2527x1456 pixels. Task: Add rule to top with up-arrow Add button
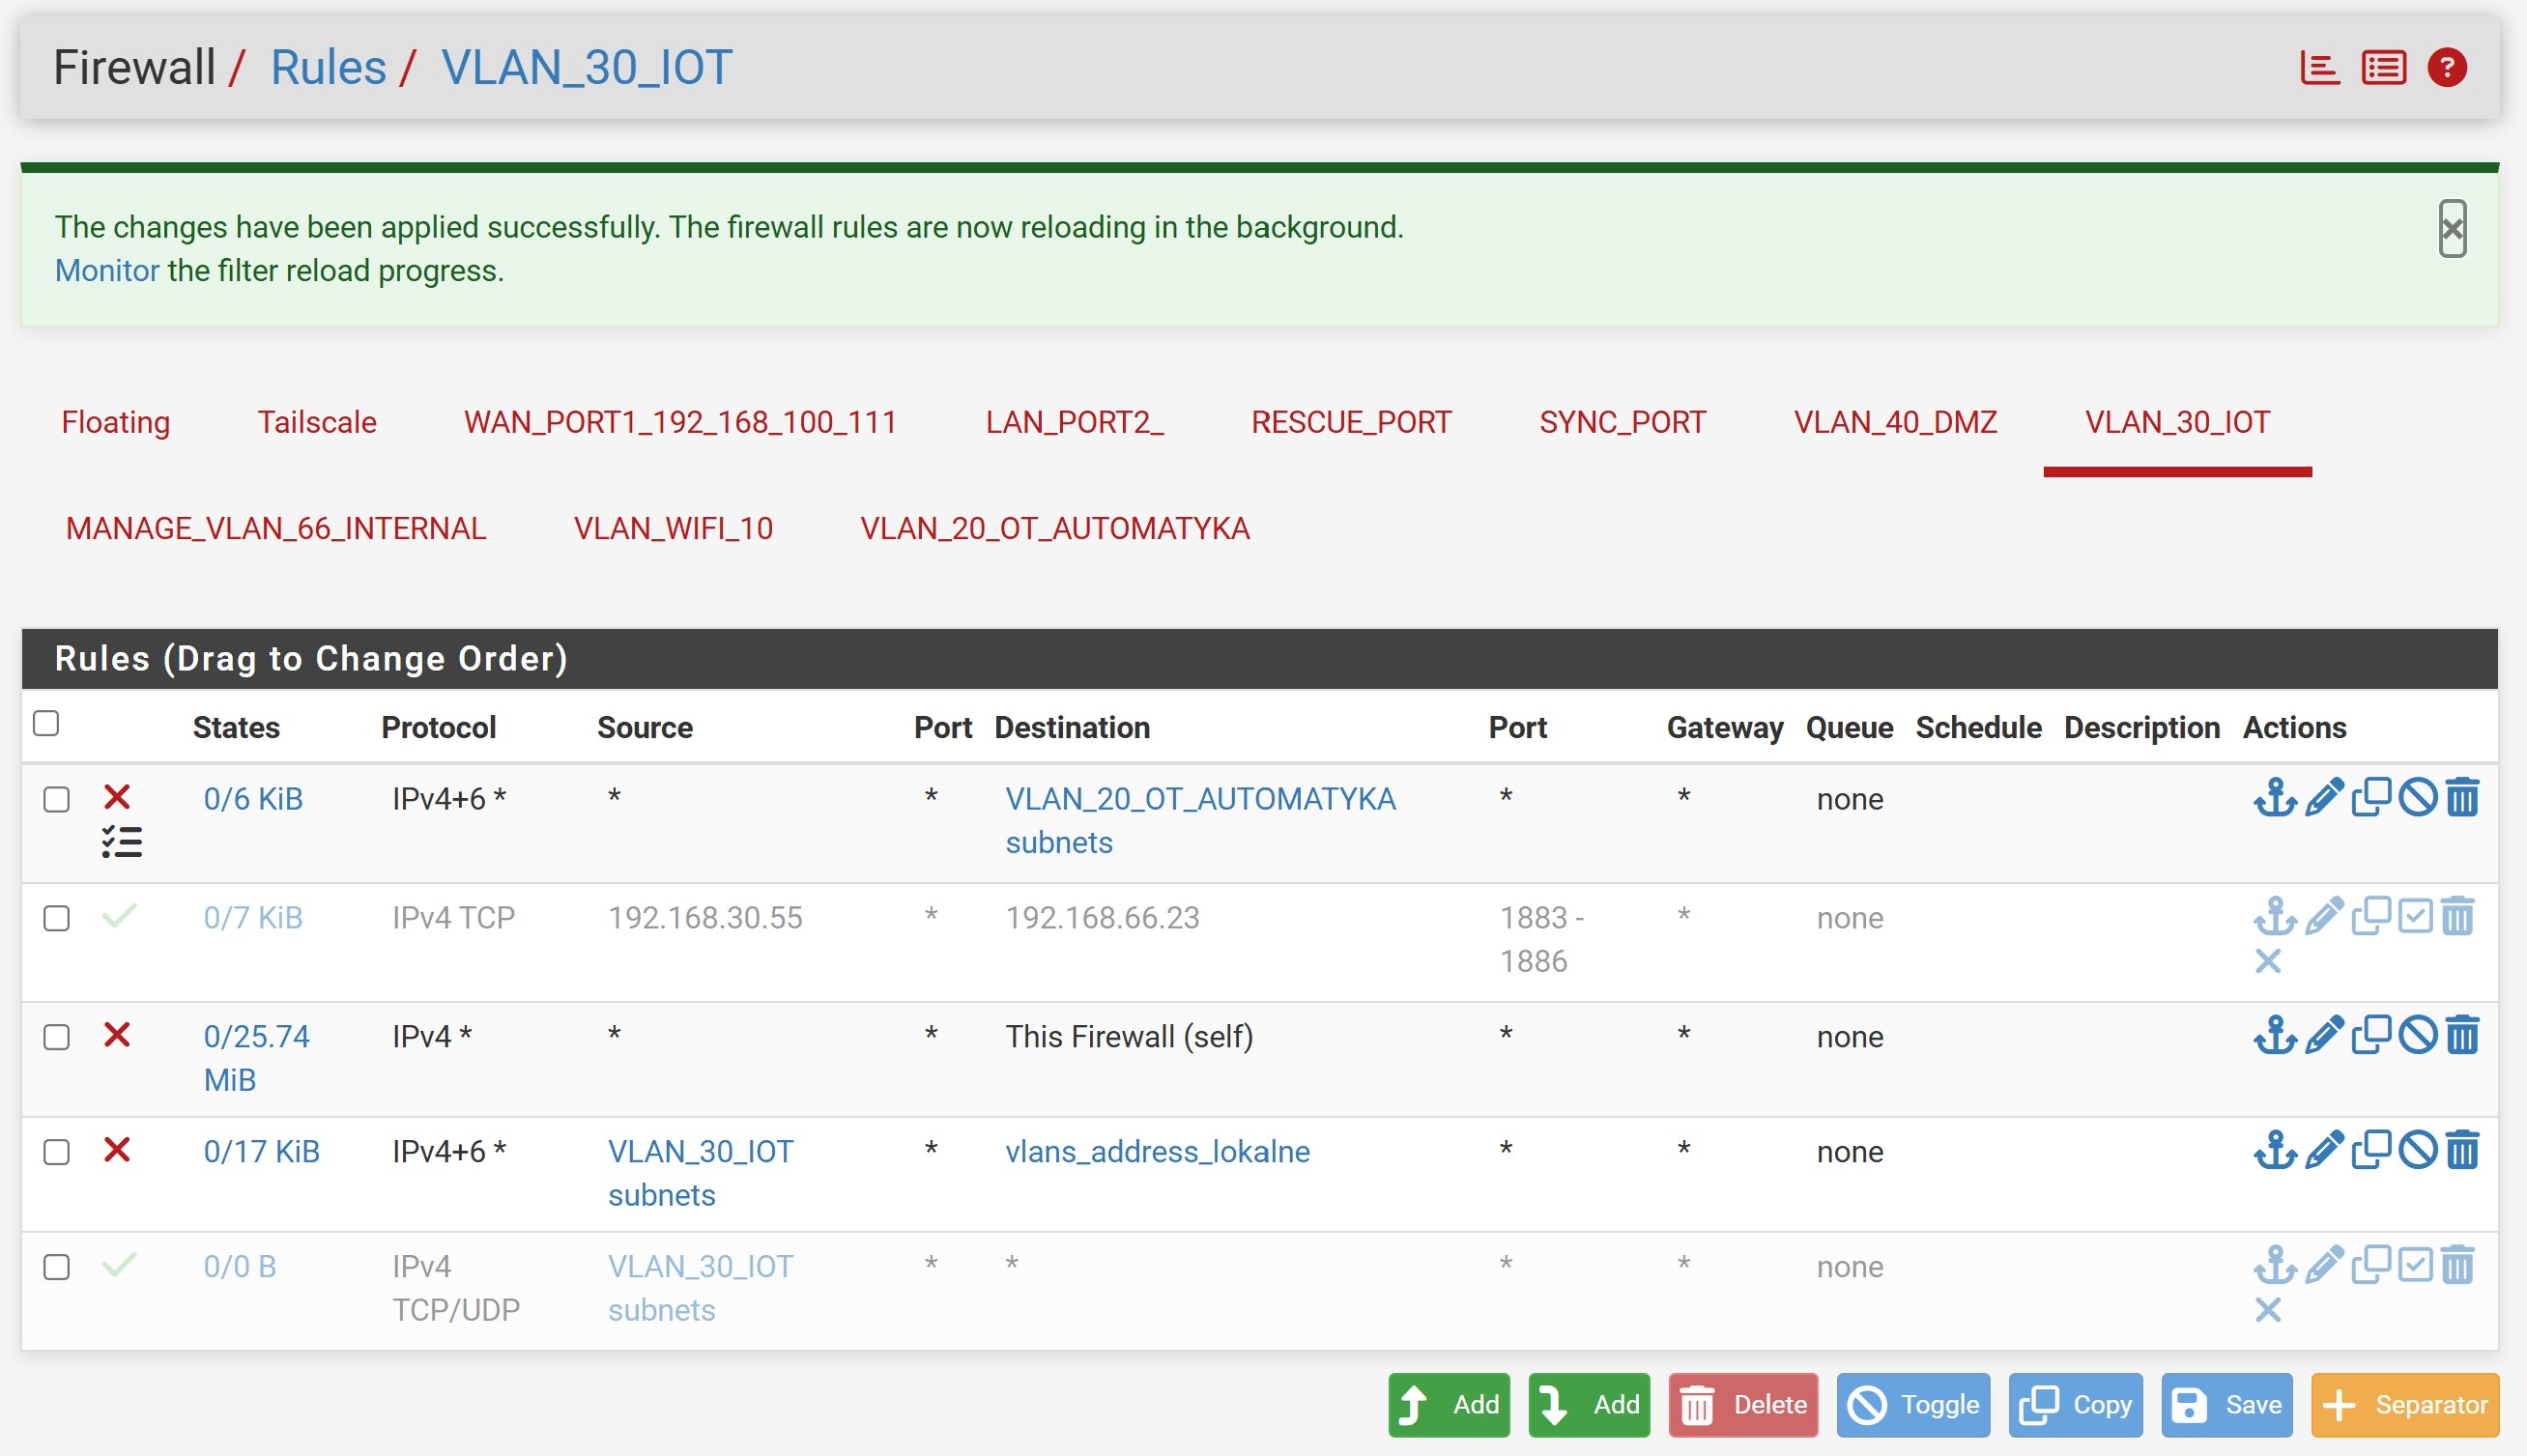[1449, 1405]
